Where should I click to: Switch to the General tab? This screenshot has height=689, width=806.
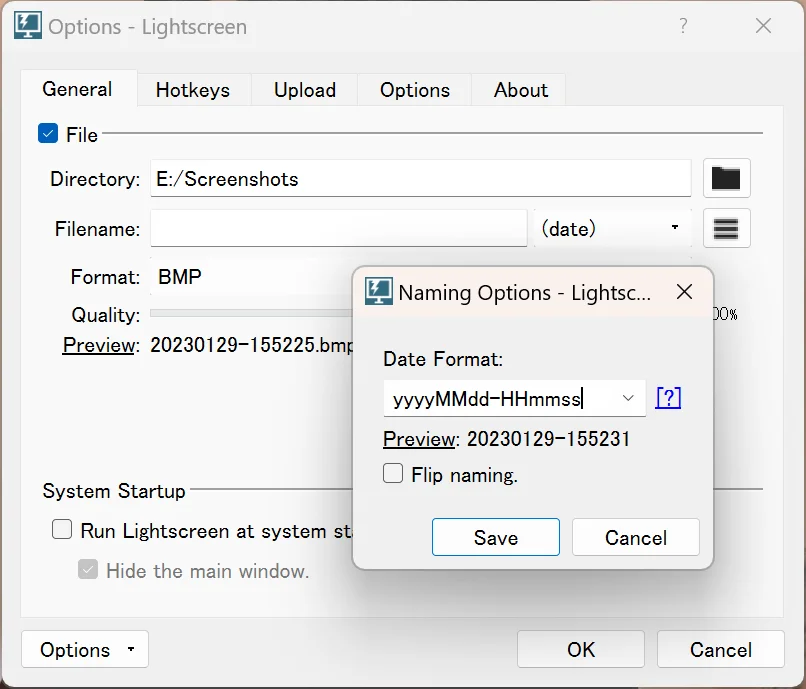coord(78,89)
